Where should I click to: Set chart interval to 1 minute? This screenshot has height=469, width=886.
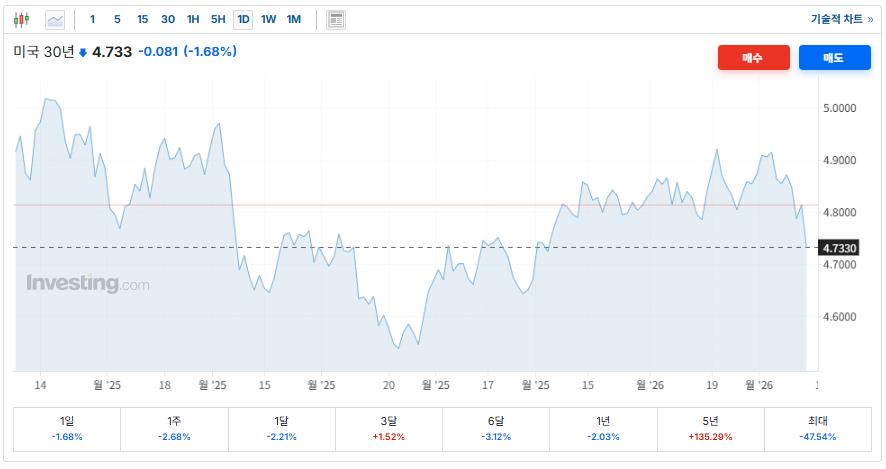click(x=93, y=19)
